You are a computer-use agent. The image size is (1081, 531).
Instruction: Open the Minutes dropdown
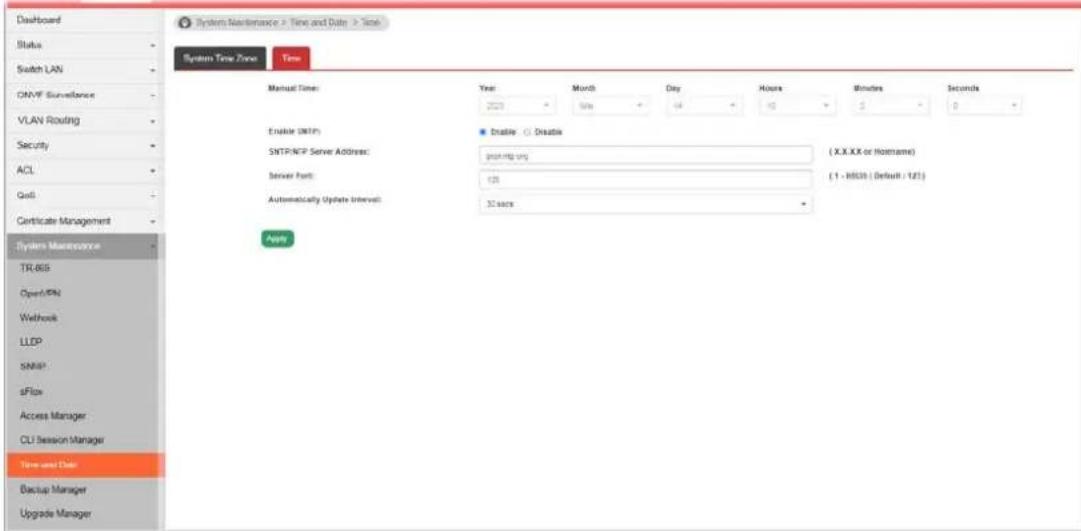[893, 108]
